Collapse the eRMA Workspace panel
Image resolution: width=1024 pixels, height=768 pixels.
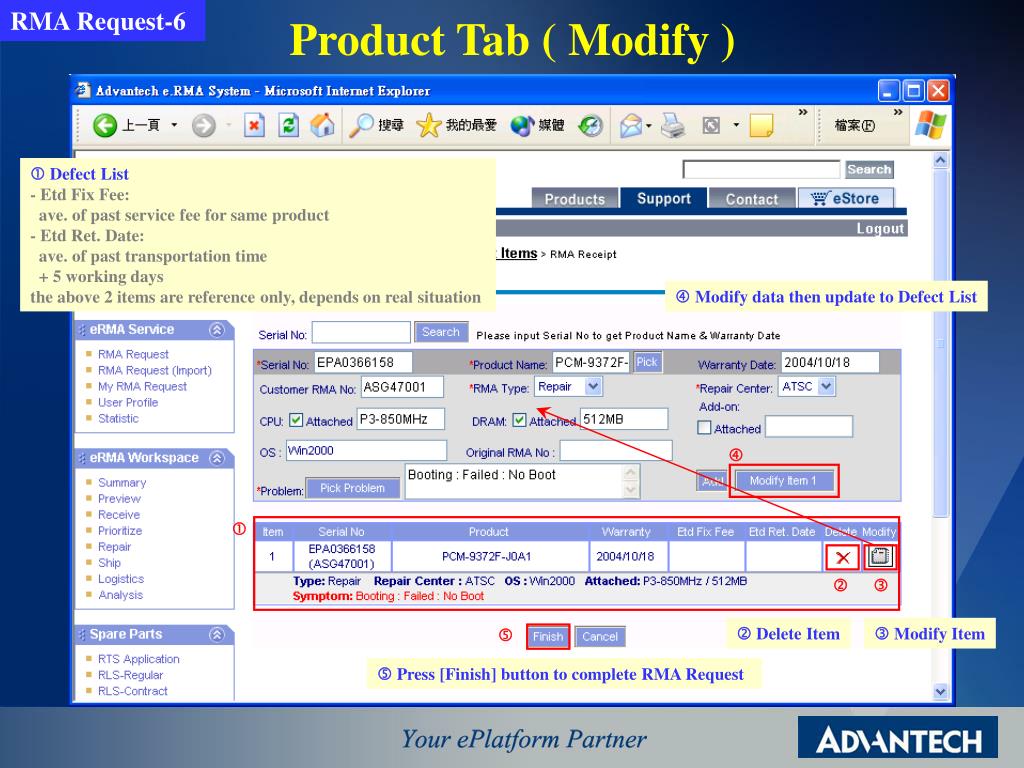pos(217,458)
